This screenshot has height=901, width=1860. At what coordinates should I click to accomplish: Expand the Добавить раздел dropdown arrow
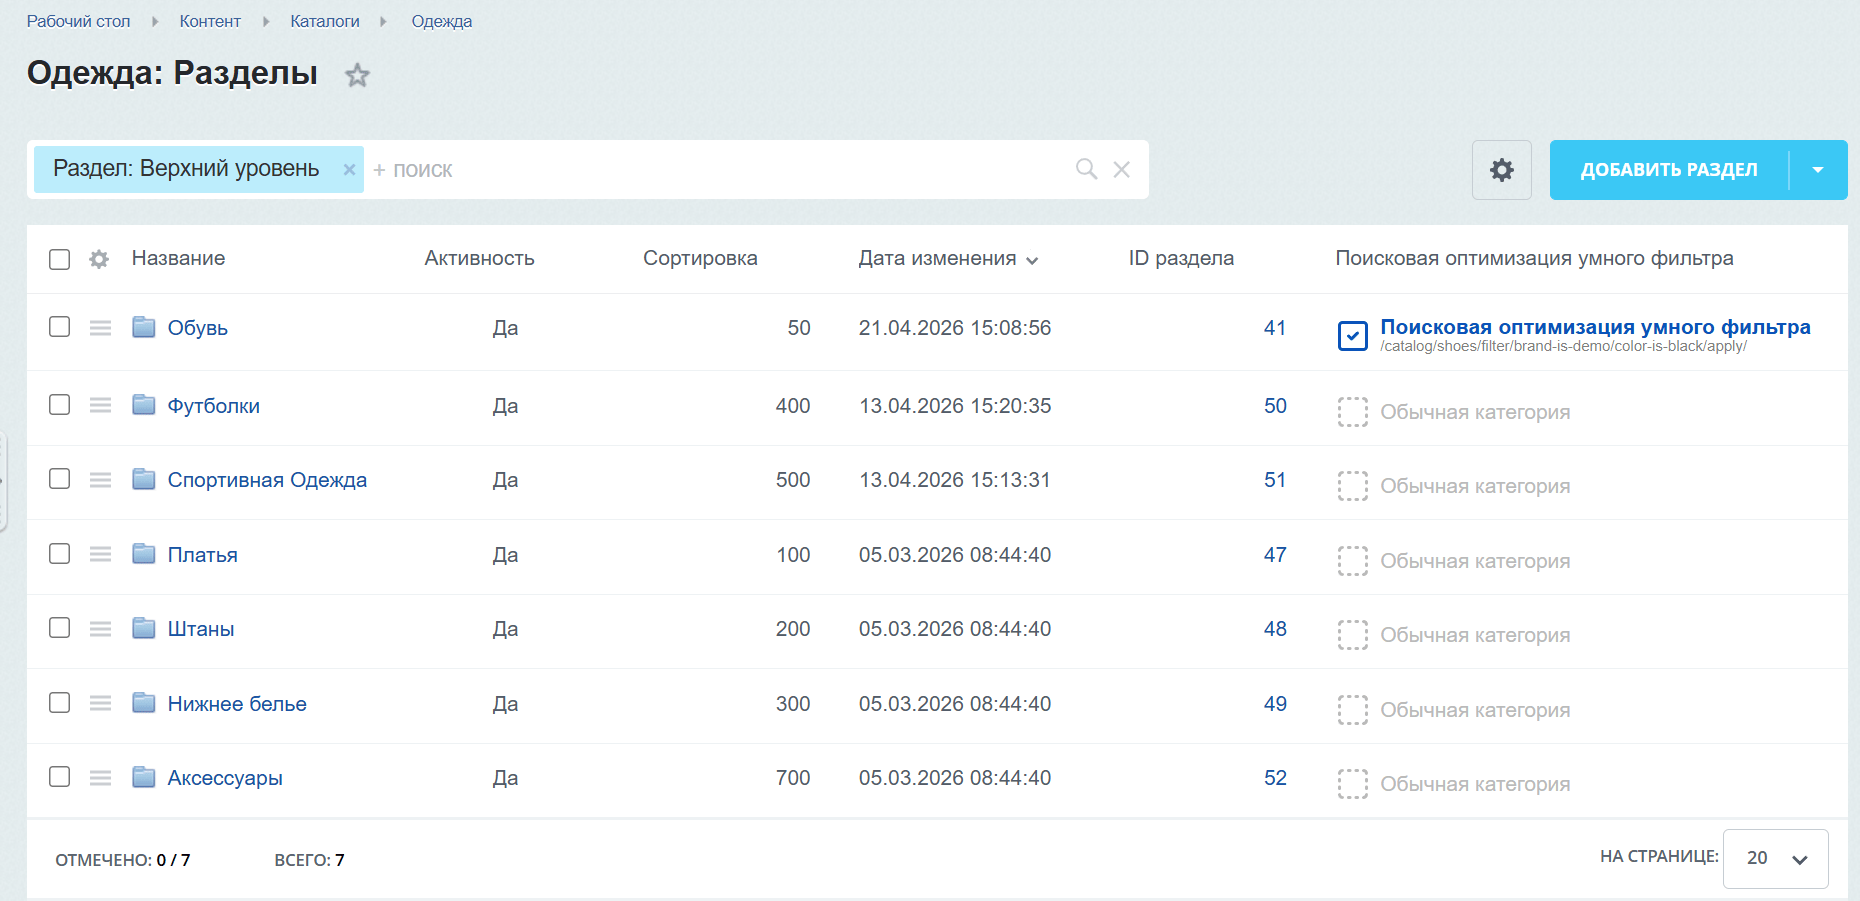tap(1818, 170)
